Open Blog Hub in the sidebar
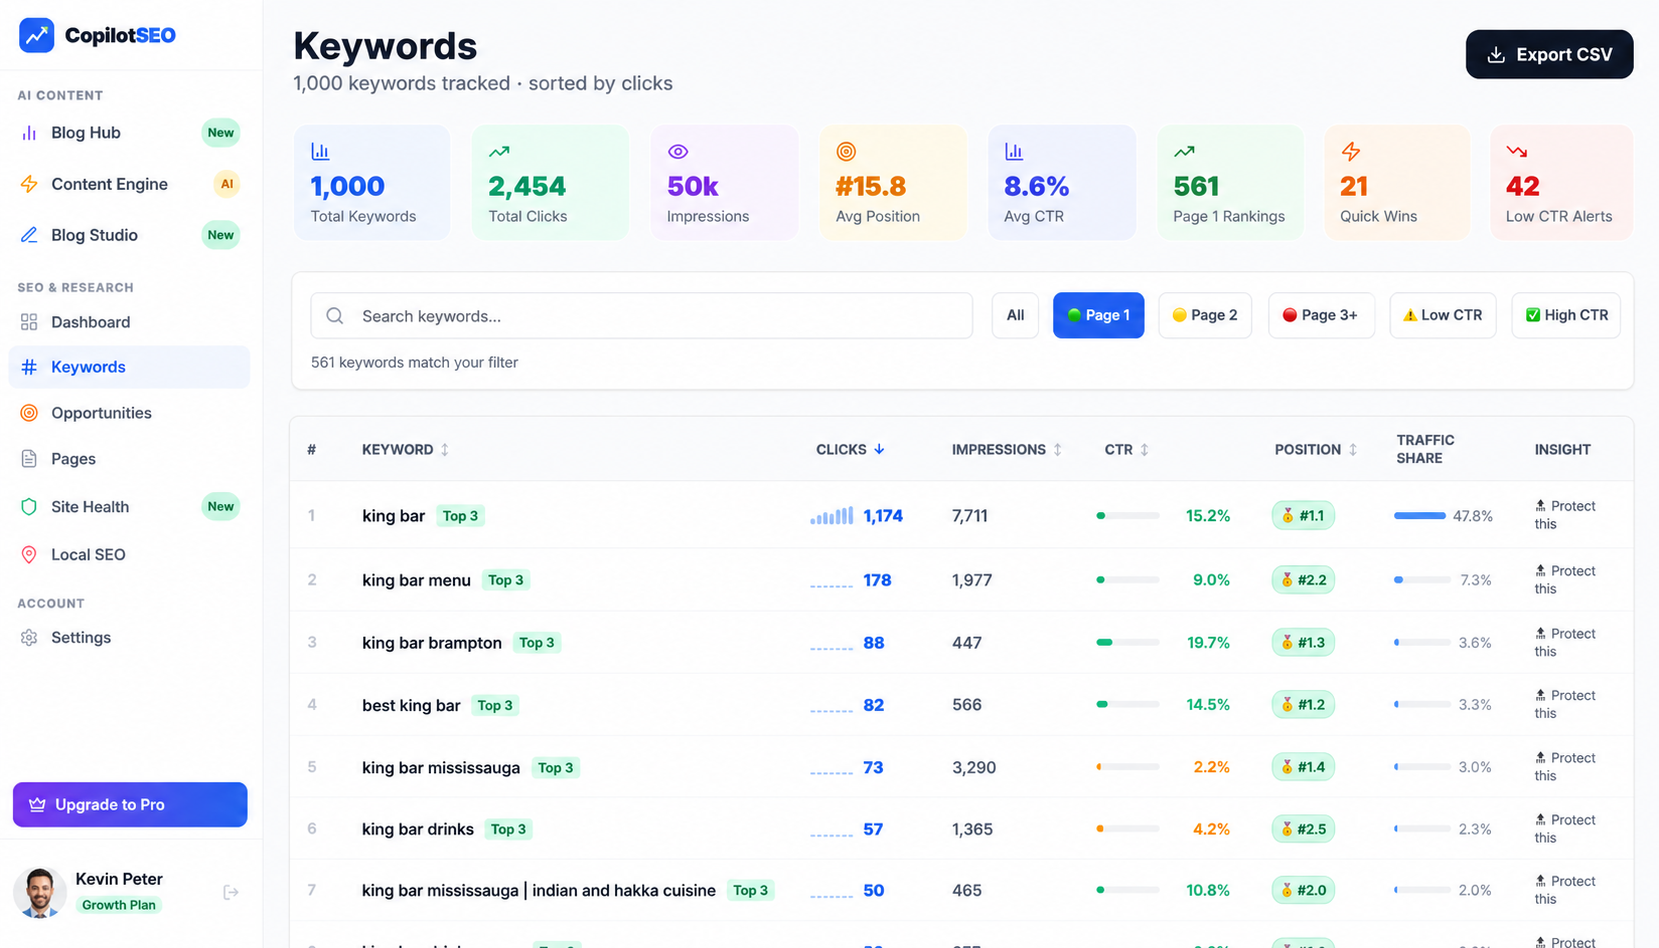 tap(129, 133)
